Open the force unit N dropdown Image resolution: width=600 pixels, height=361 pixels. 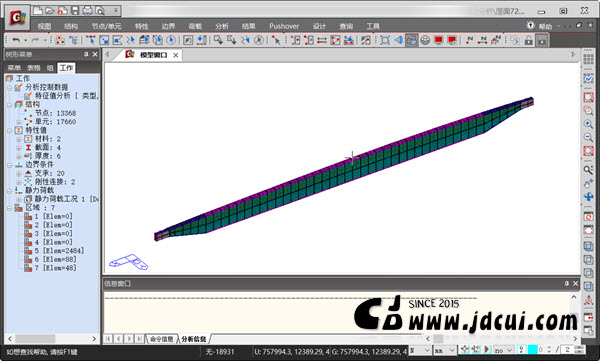coord(420,350)
